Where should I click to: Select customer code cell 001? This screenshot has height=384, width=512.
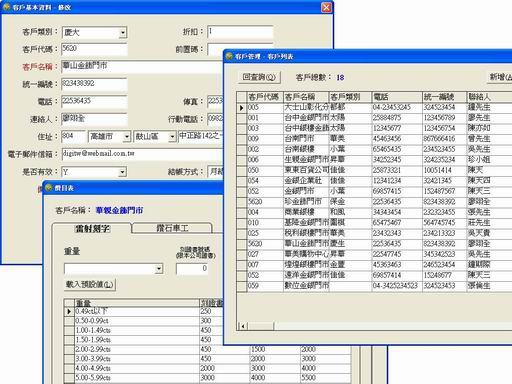pos(265,118)
